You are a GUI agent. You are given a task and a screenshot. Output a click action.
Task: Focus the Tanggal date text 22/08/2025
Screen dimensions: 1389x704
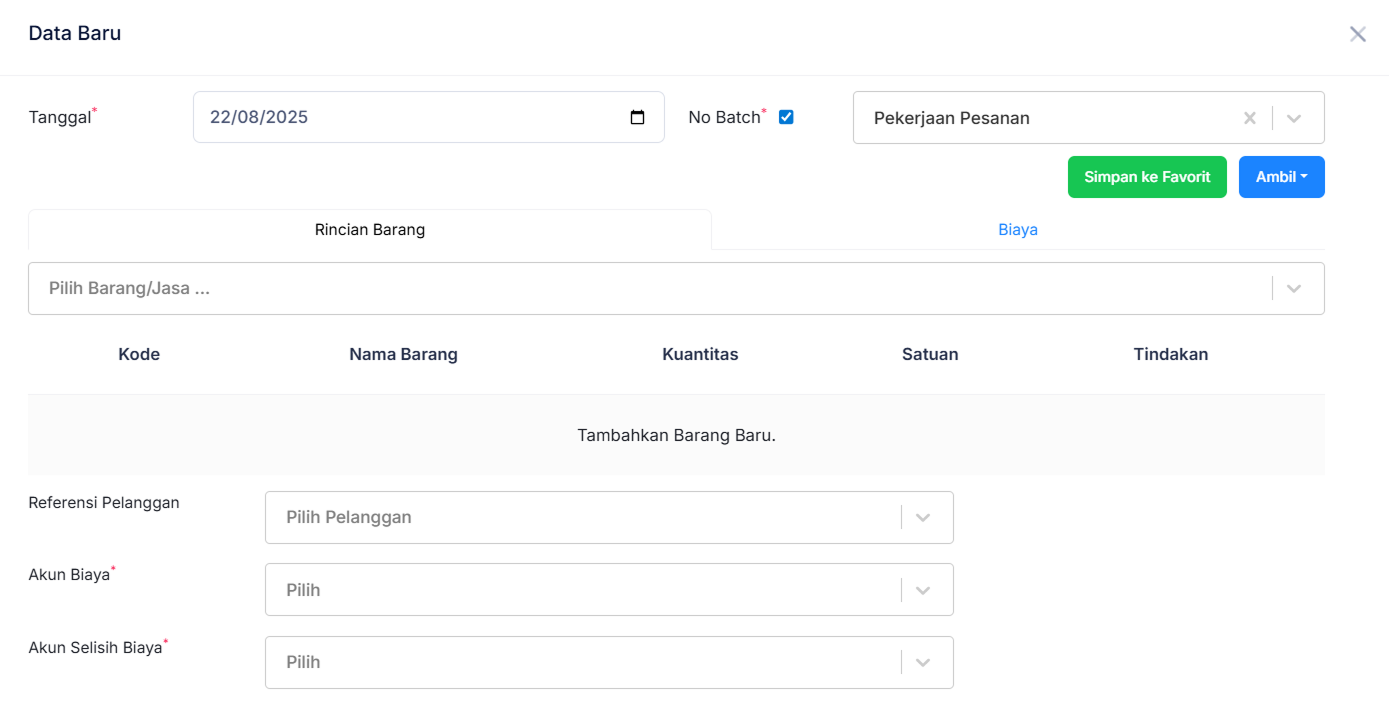pyautogui.click(x=259, y=117)
